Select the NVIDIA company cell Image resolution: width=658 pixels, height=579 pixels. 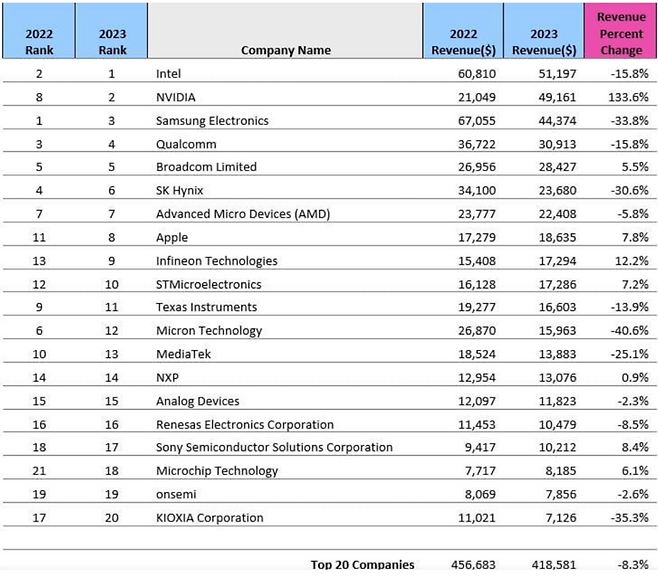176,97
